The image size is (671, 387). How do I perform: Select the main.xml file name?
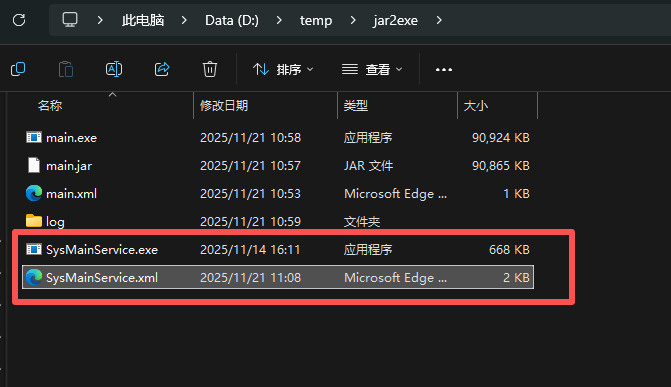(x=71, y=194)
